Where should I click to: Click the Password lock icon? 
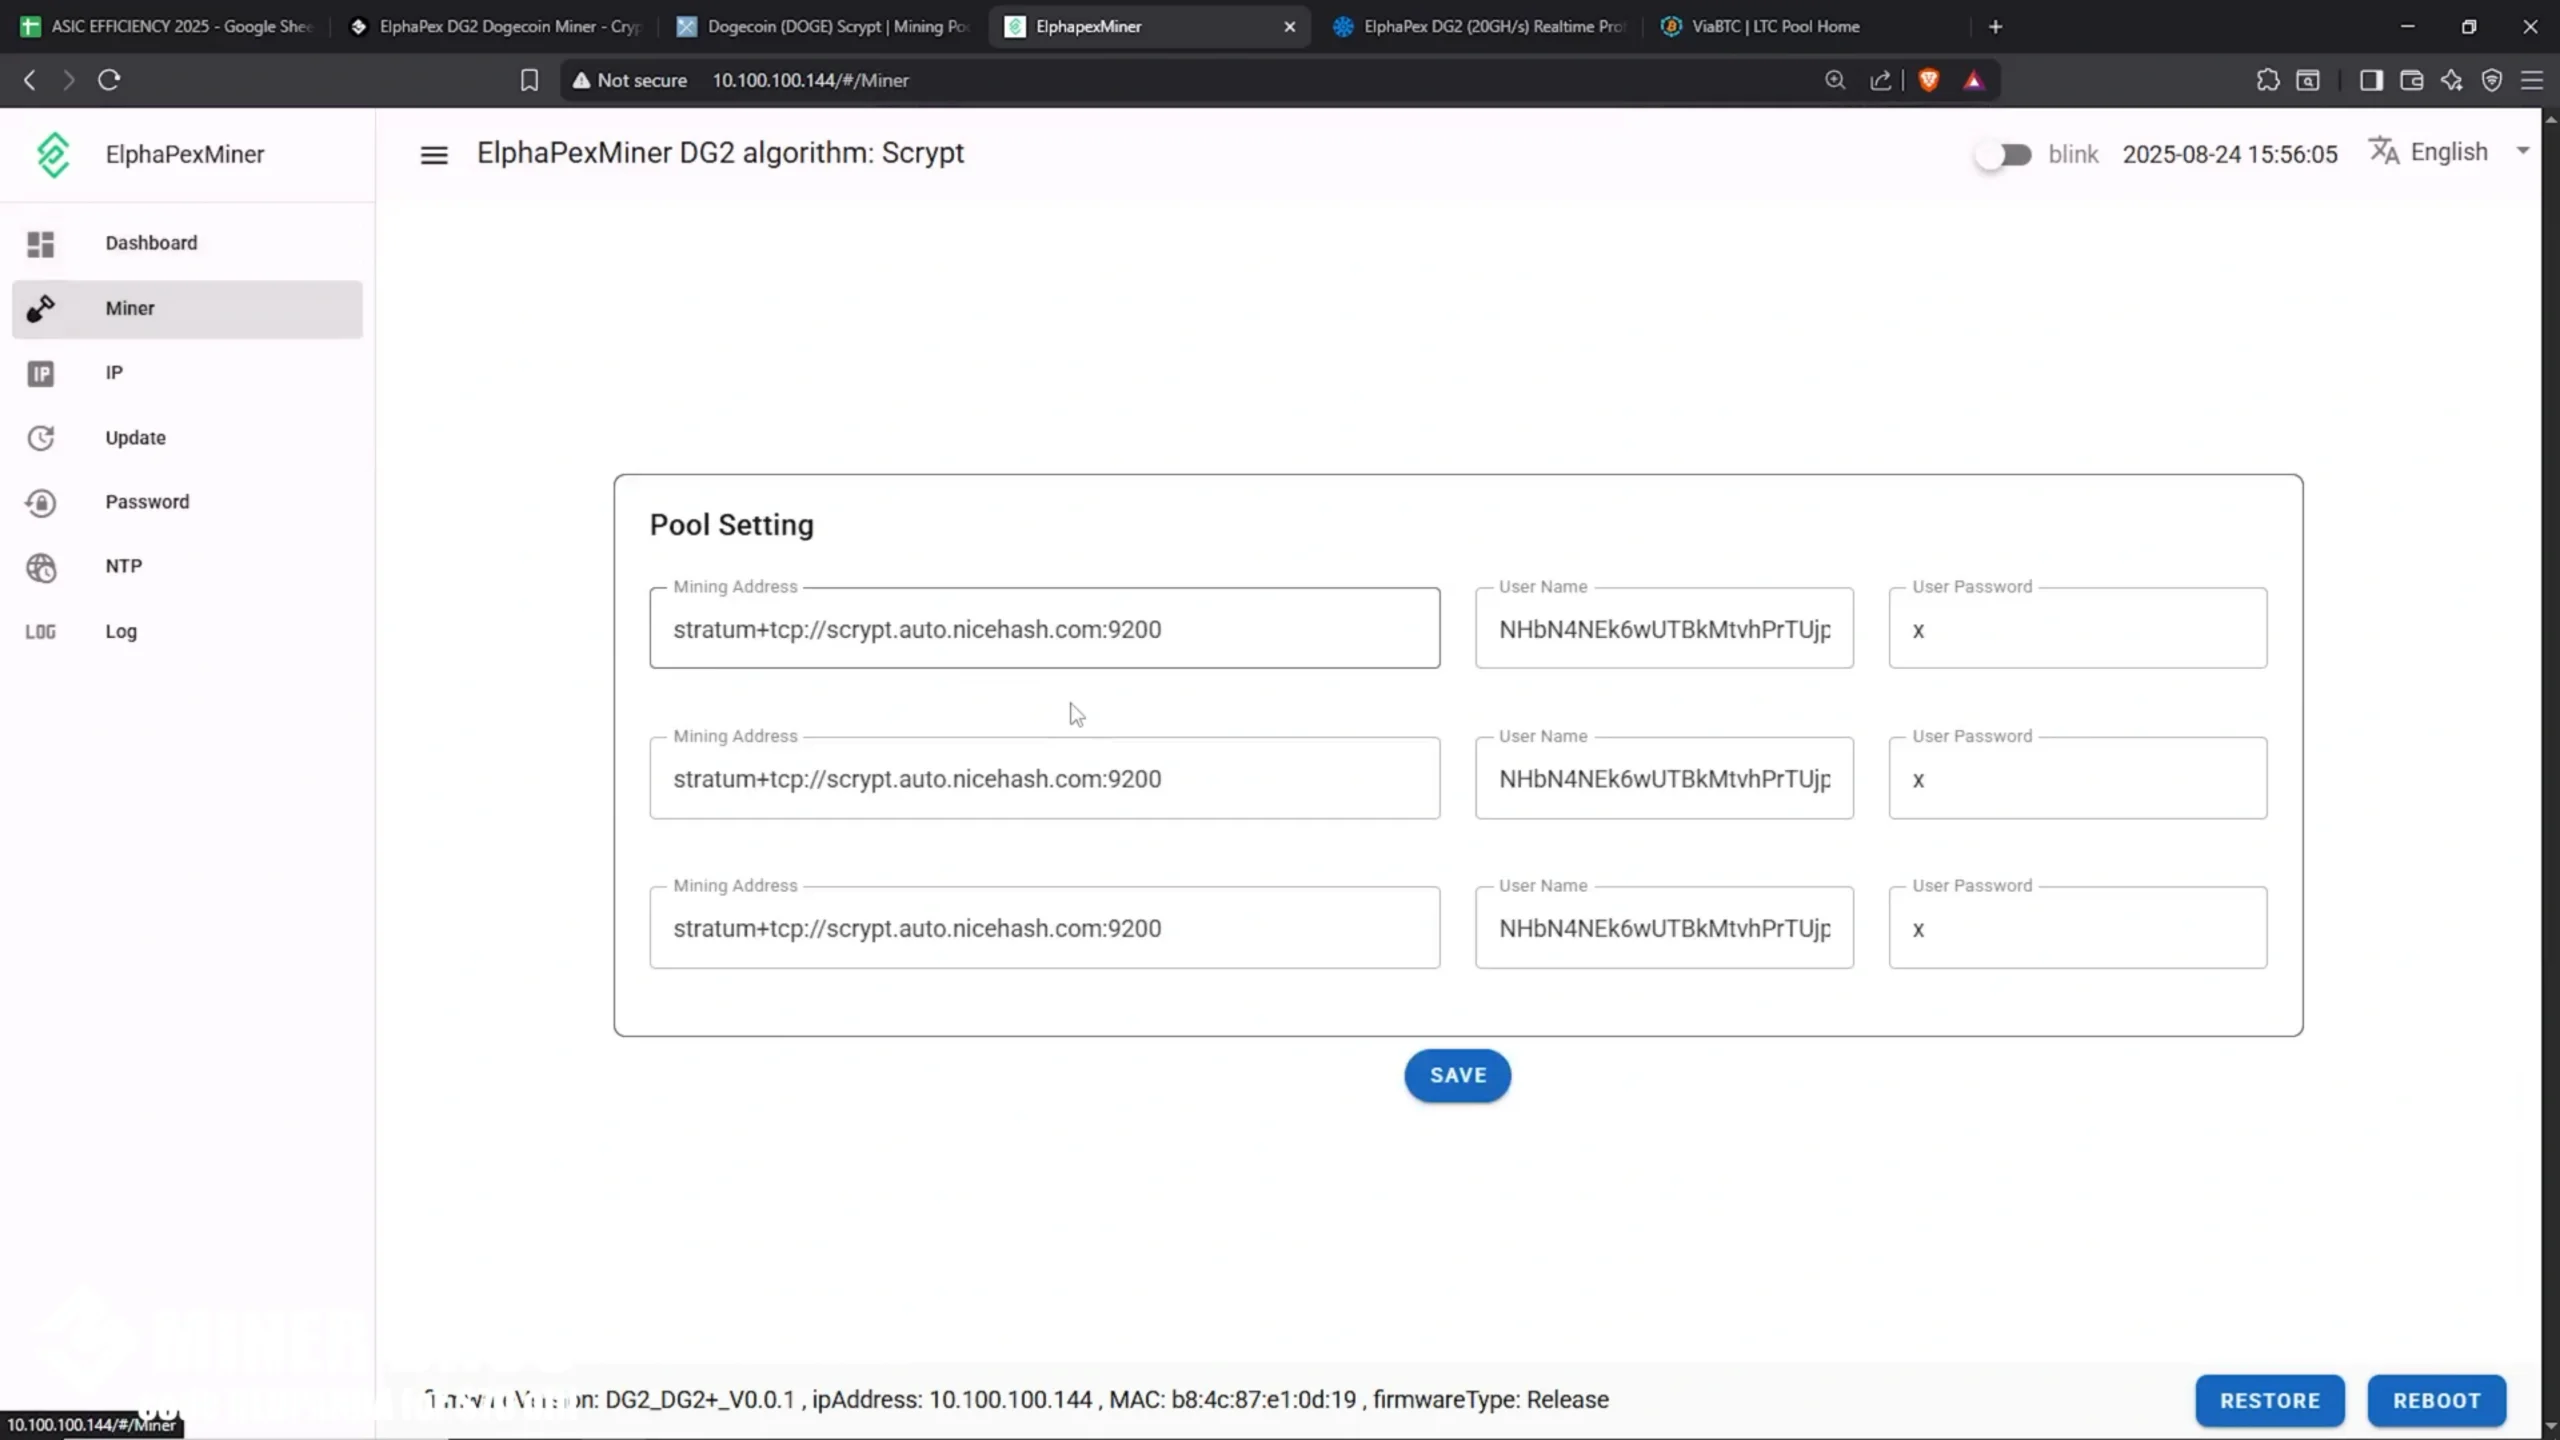click(x=40, y=503)
